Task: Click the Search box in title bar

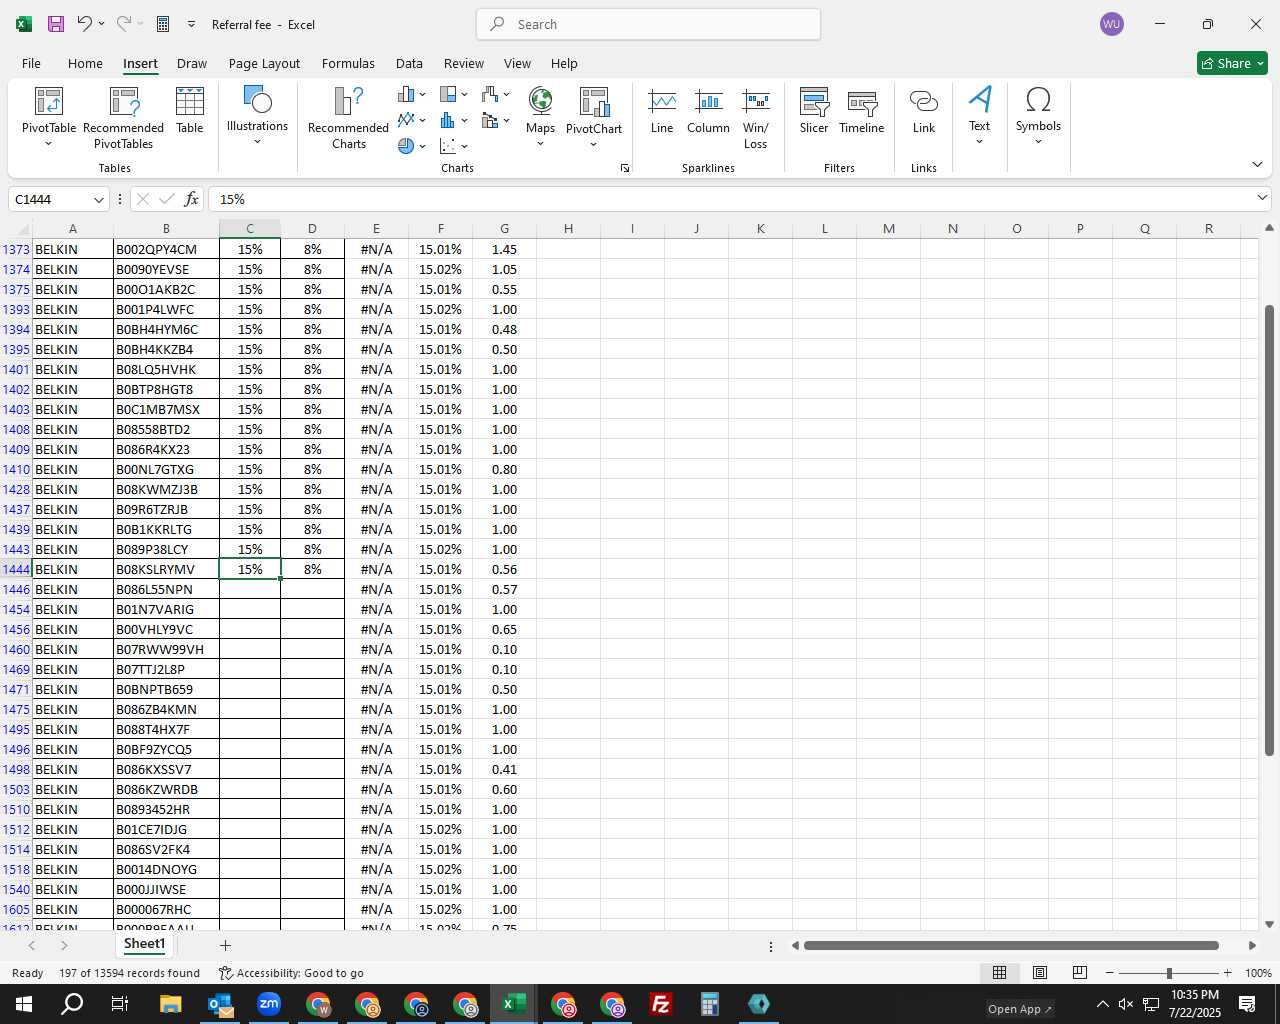Action: pyautogui.click(x=649, y=24)
